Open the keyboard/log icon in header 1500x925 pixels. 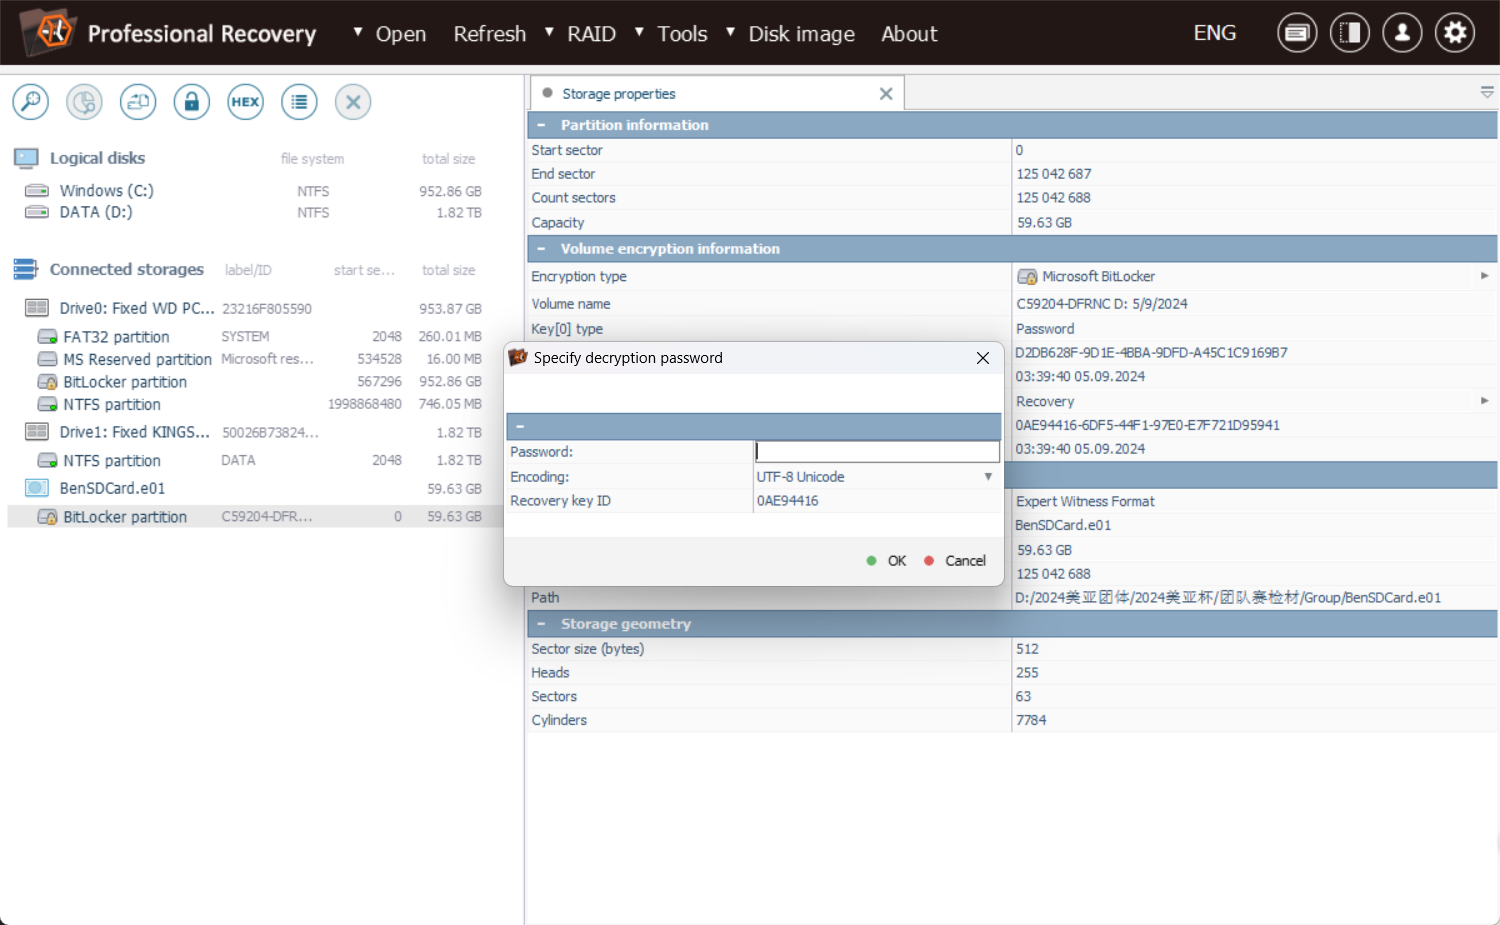(1297, 33)
